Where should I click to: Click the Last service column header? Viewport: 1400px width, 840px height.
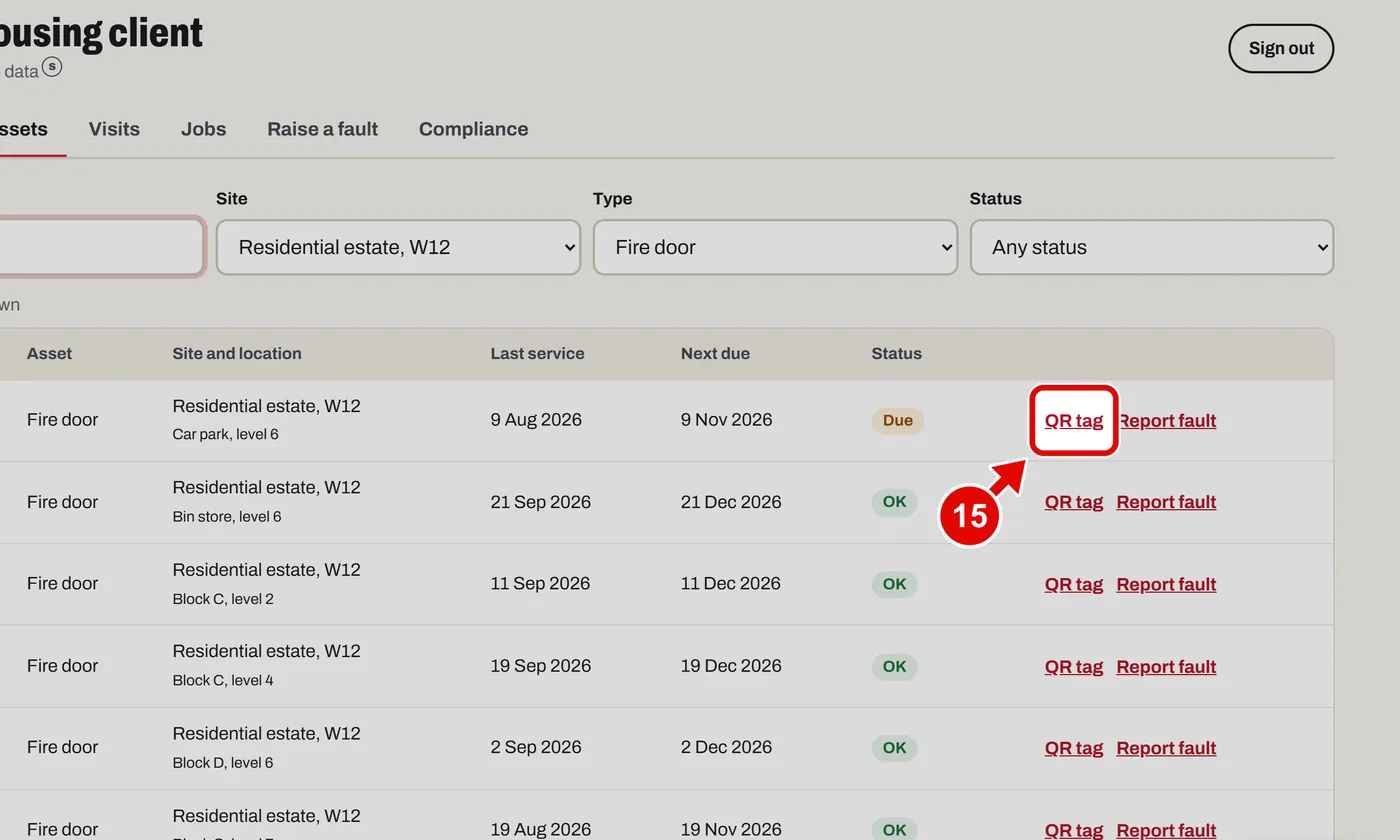537,353
